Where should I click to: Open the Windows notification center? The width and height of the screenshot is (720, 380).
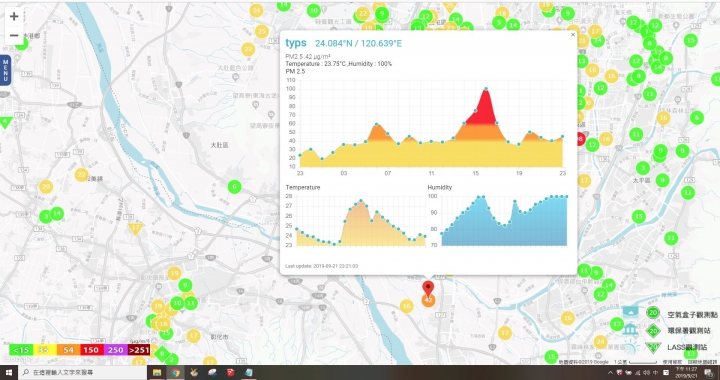point(709,373)
